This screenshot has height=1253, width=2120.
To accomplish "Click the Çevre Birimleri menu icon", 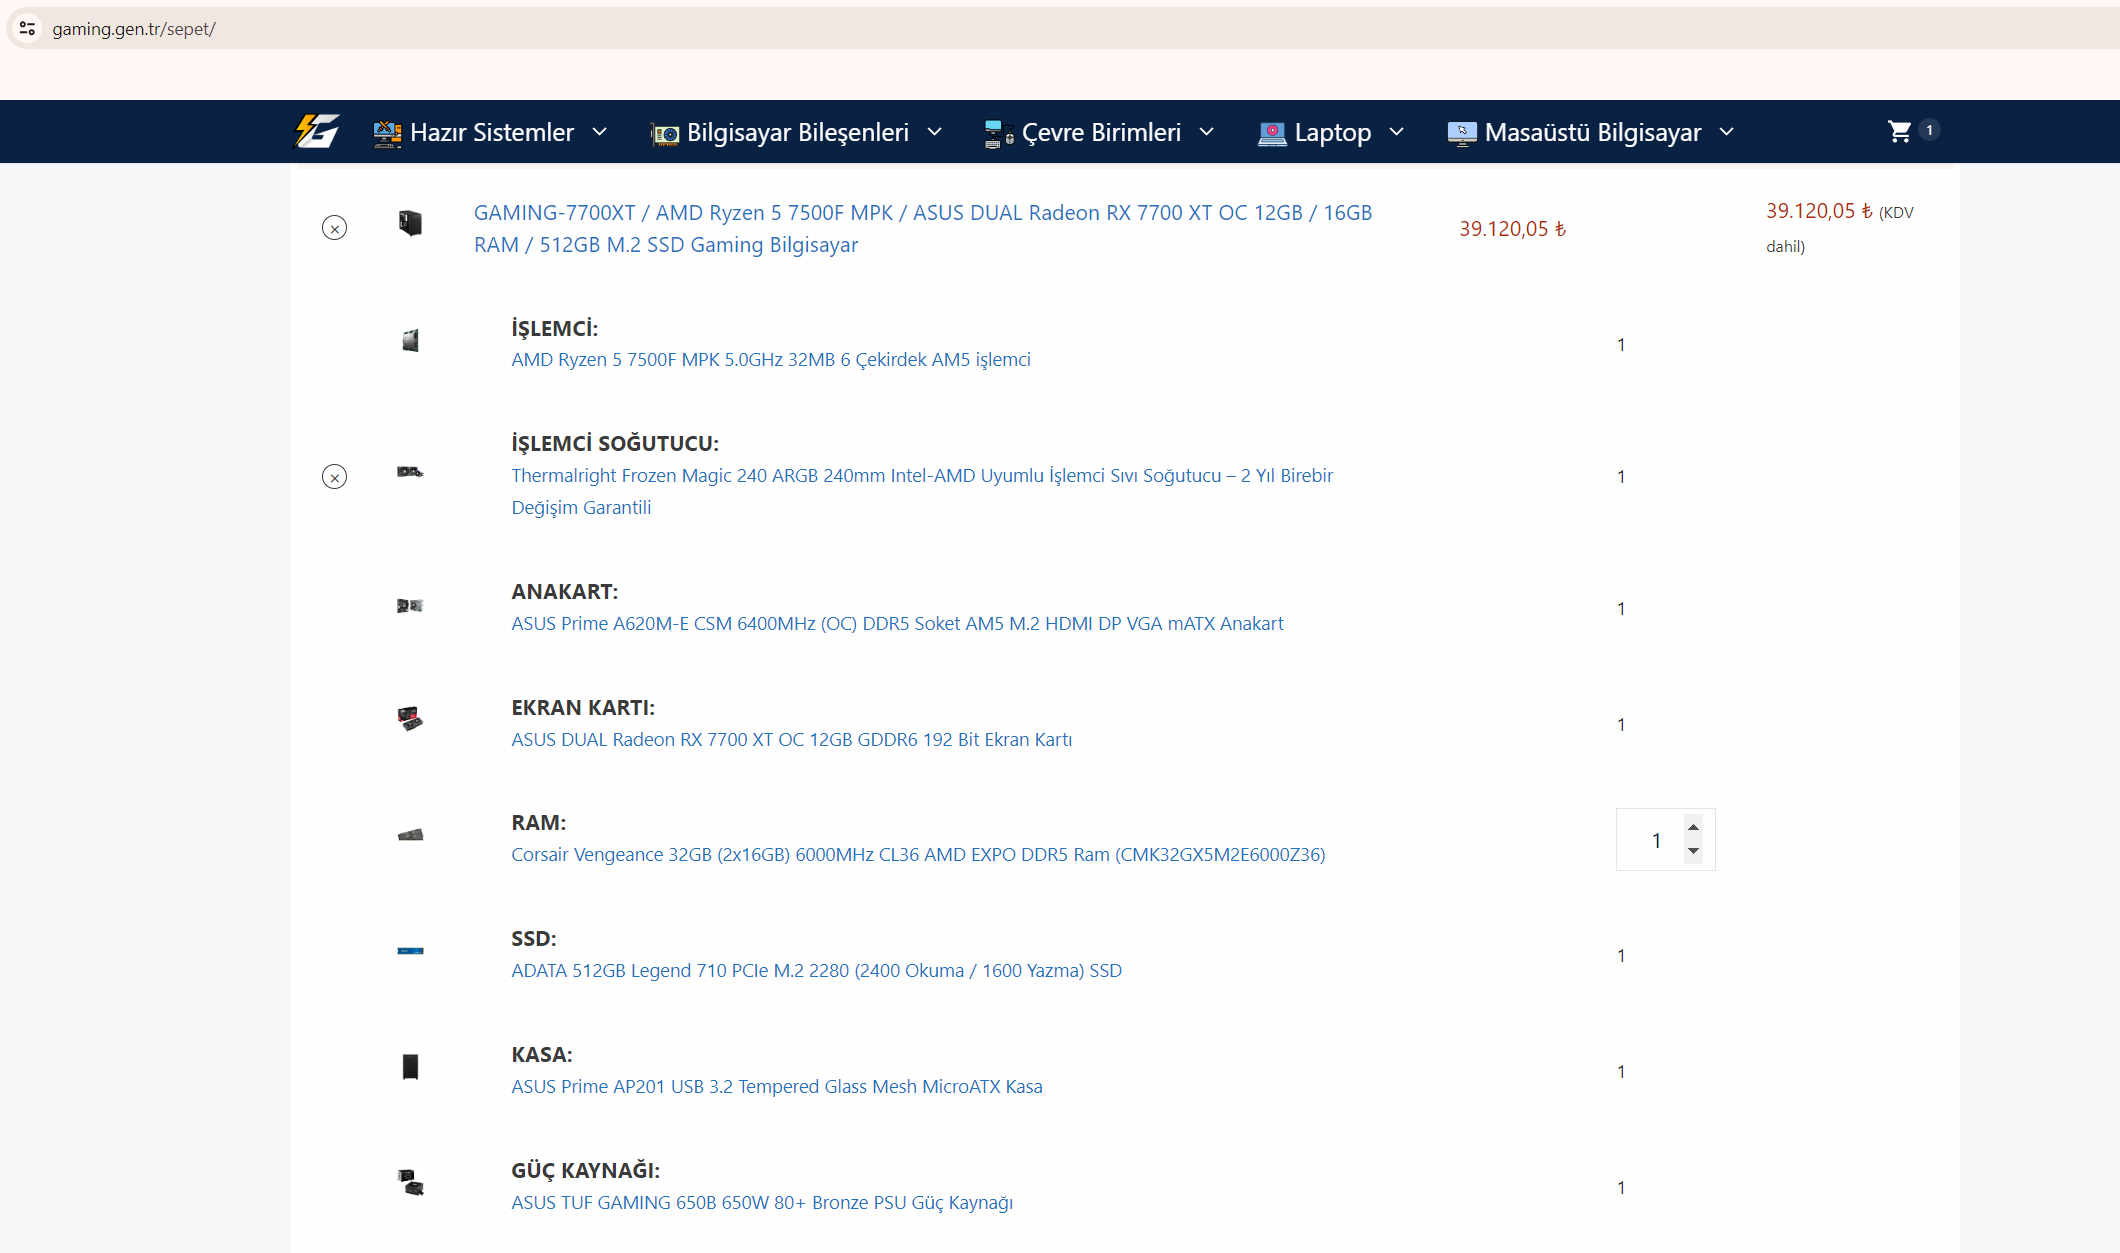I will tap(999, 133).
